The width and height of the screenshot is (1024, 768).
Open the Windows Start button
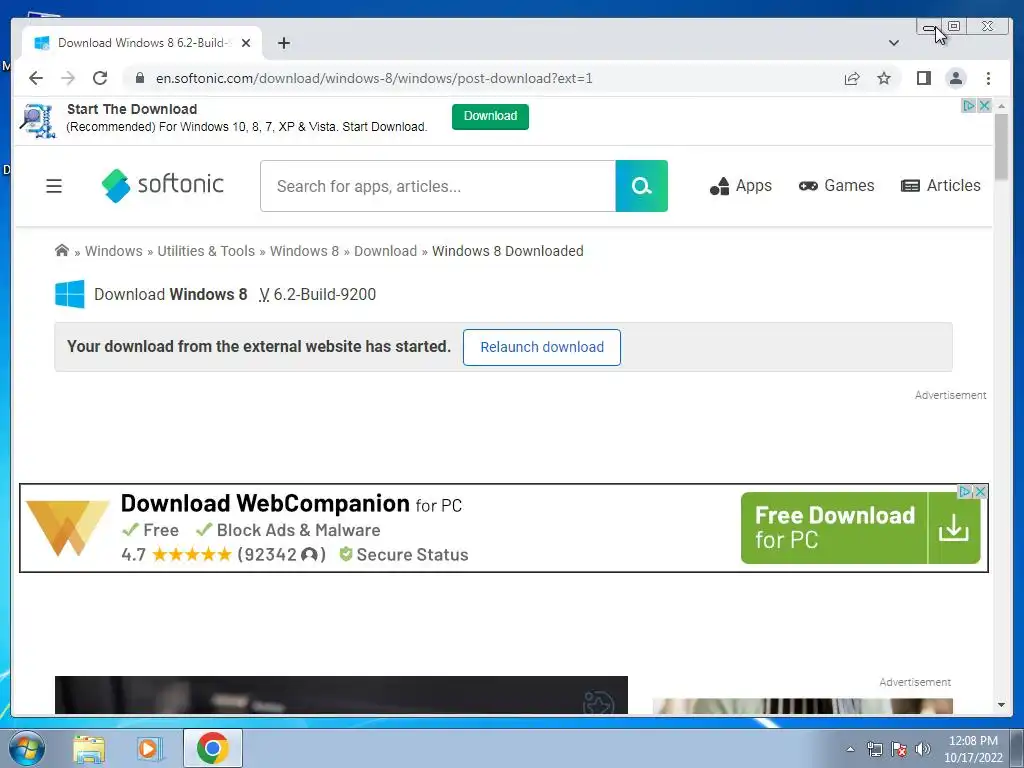click(27, 748)
